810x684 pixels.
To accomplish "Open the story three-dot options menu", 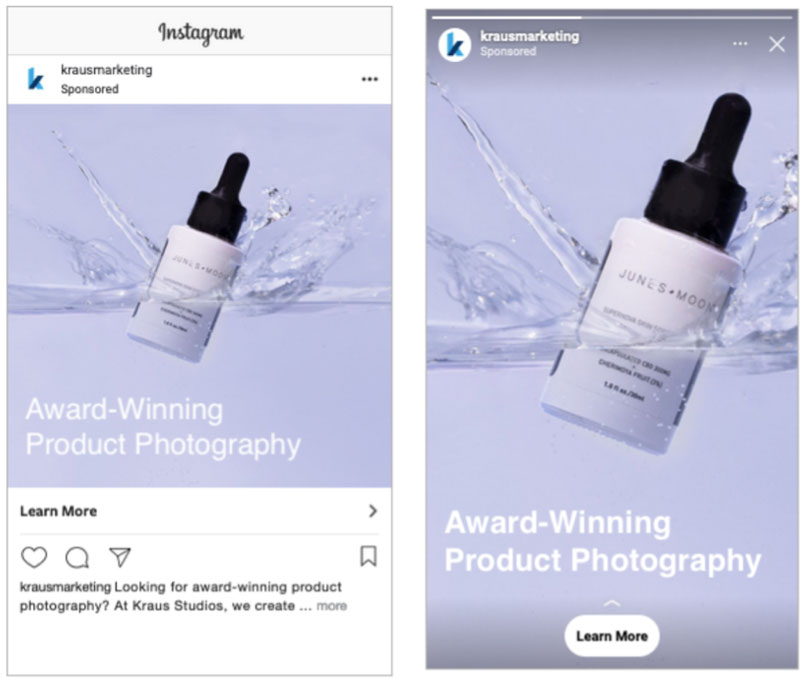I will coord(740,44).
